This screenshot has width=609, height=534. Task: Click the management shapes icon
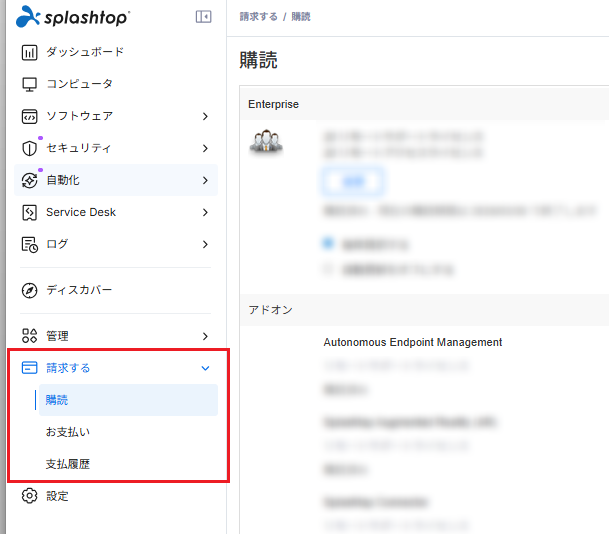pyautogui.click(x=30, y=336)
